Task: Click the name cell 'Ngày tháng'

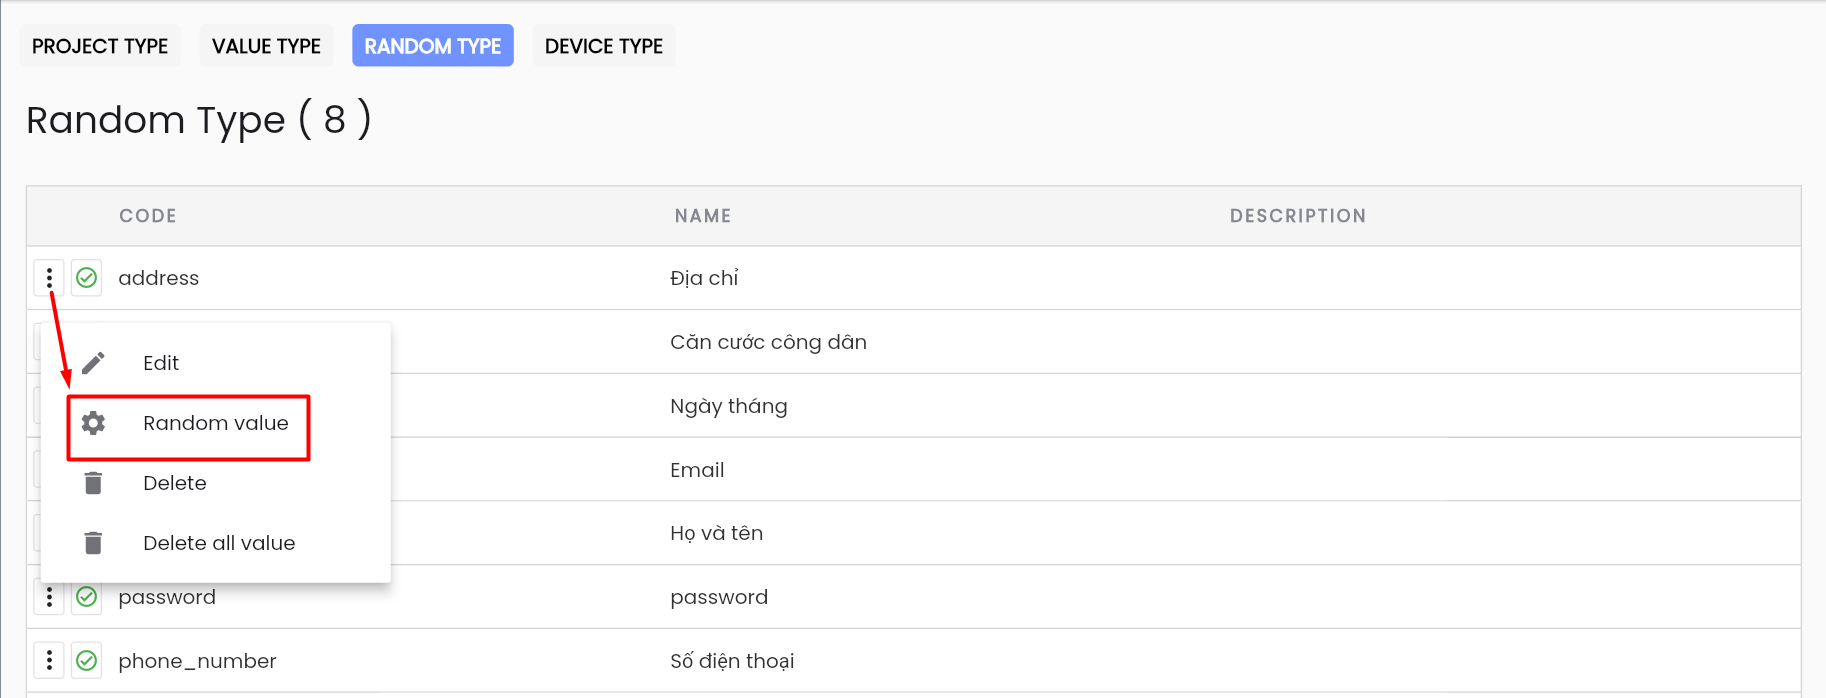Action: 729,406
